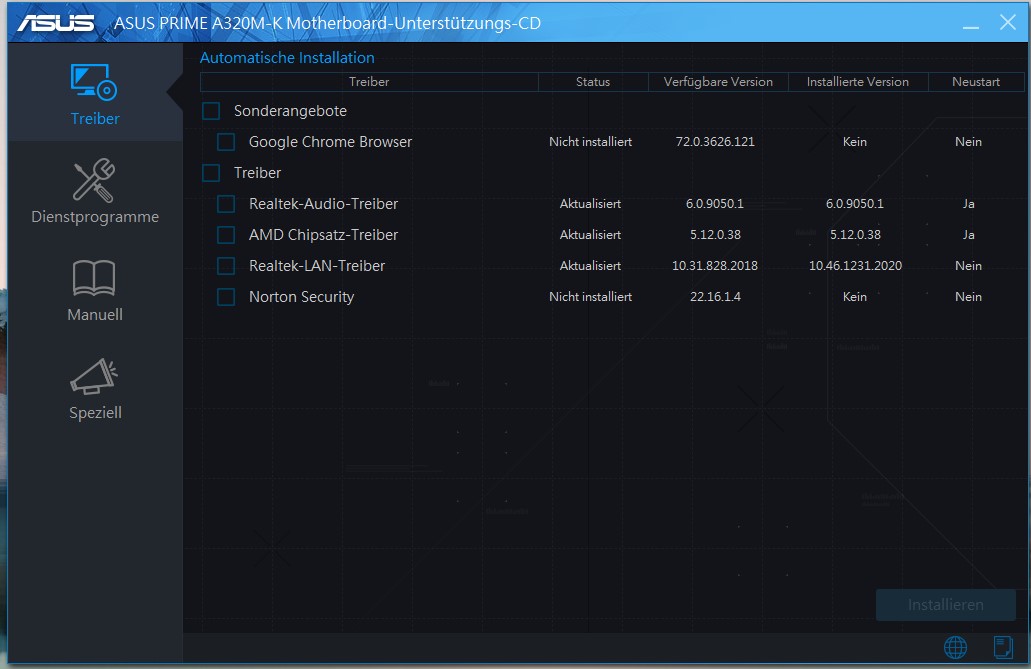
Task: Click the globe language icon
Action: point(955,647)
